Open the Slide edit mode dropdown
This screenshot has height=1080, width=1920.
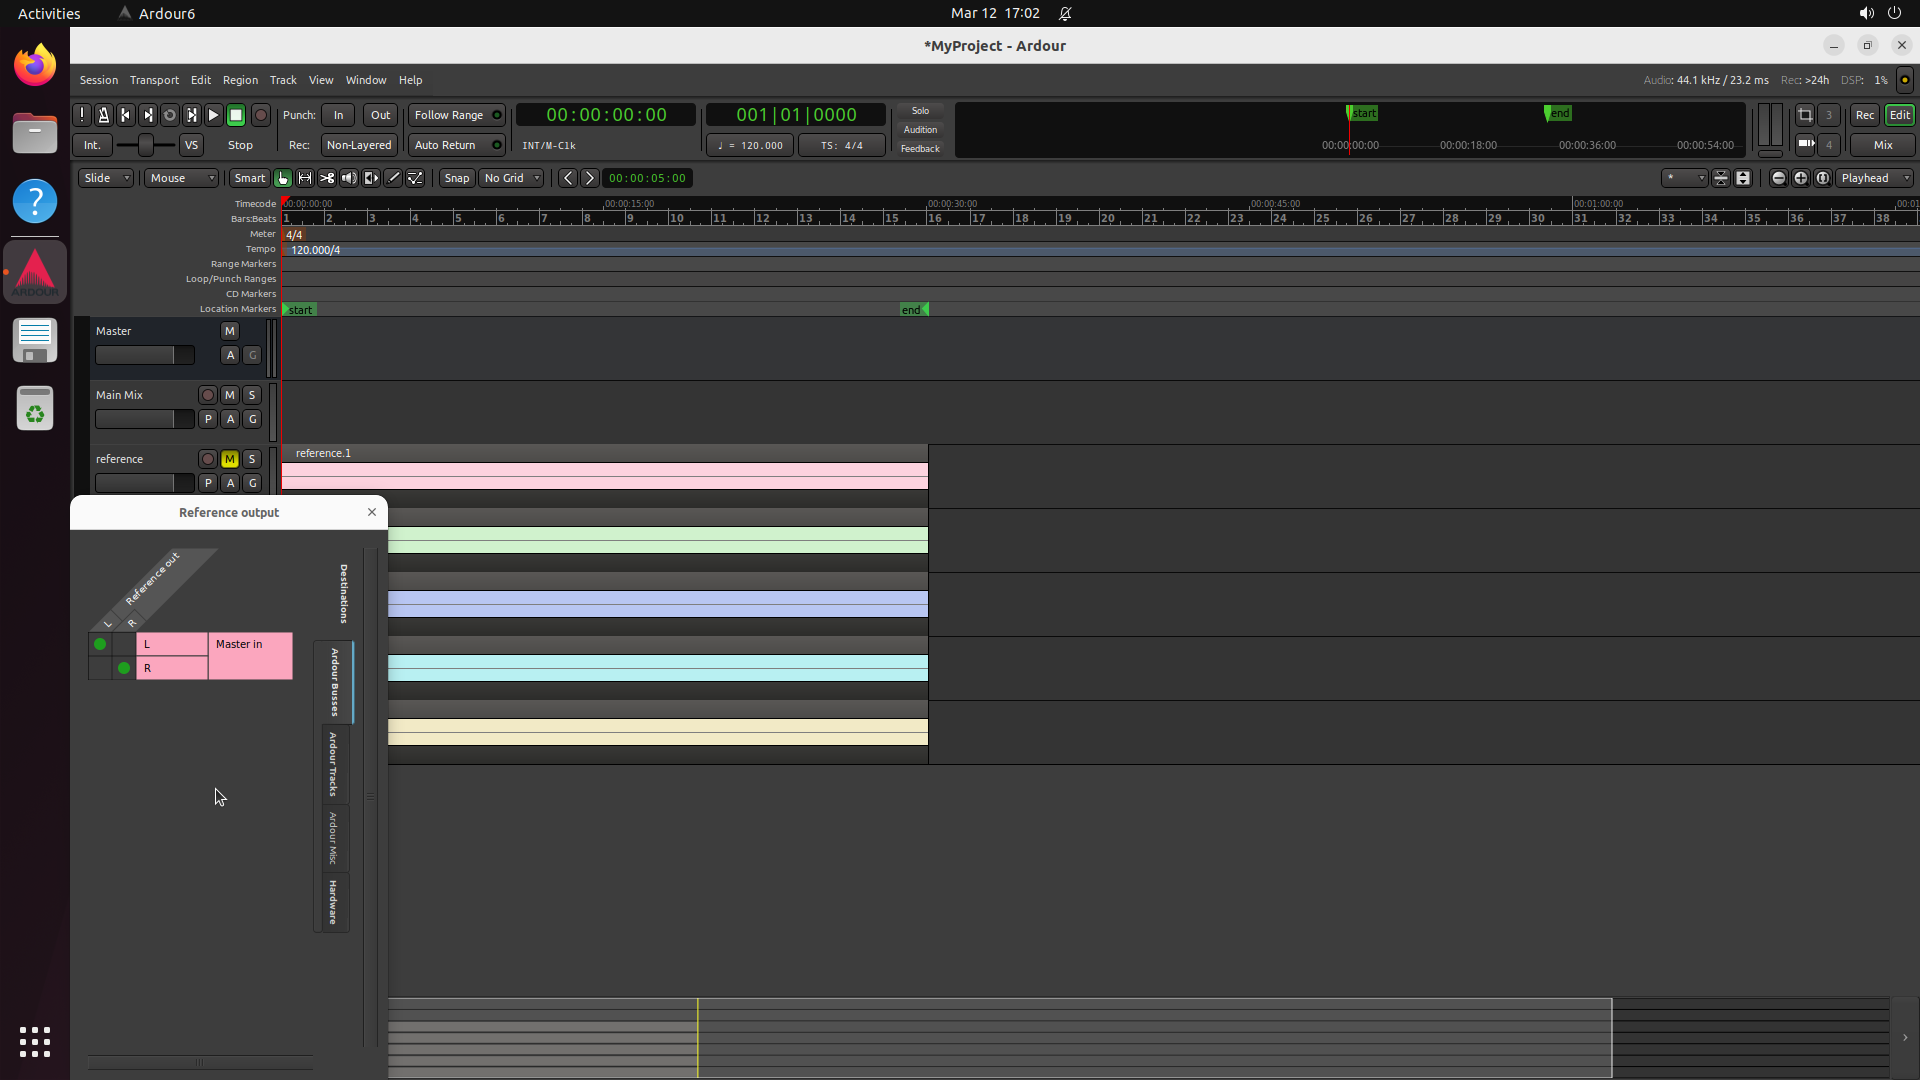[x=106, y=178]
